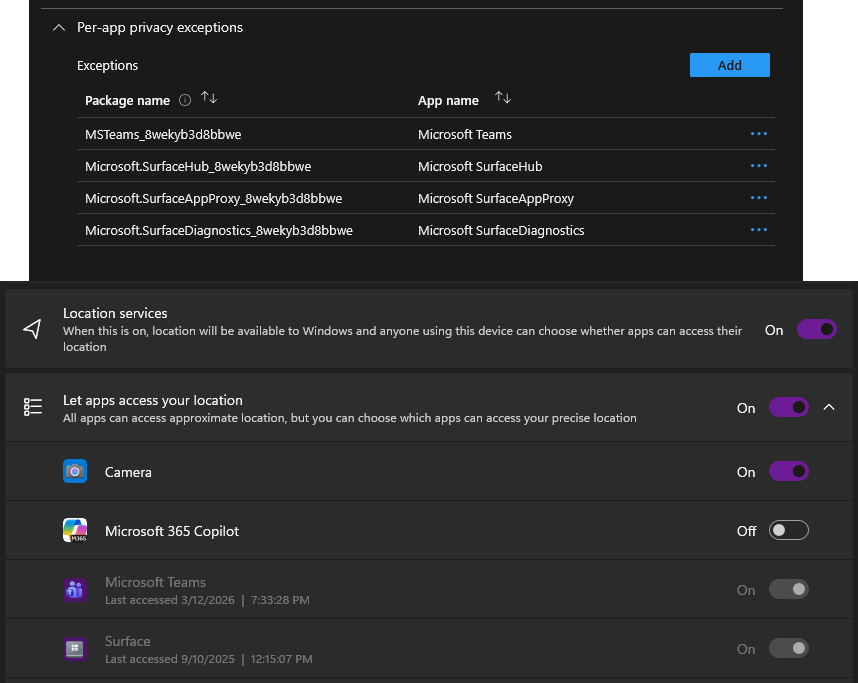Click the app list icon beside Let apps access
Viewport: 858px width, 683px height.
click(x=33, y=407)
